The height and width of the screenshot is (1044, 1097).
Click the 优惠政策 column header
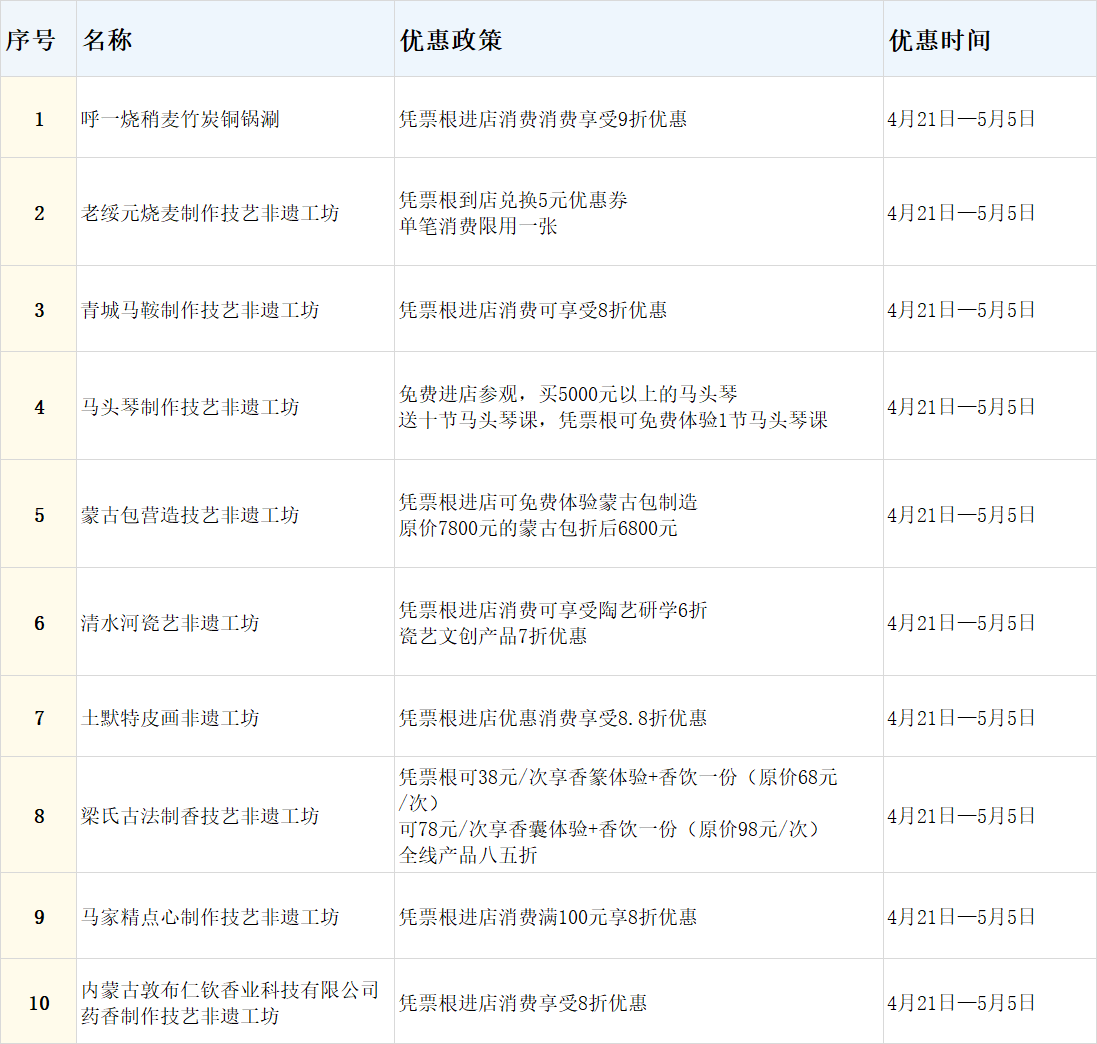[x=451, y=40]
